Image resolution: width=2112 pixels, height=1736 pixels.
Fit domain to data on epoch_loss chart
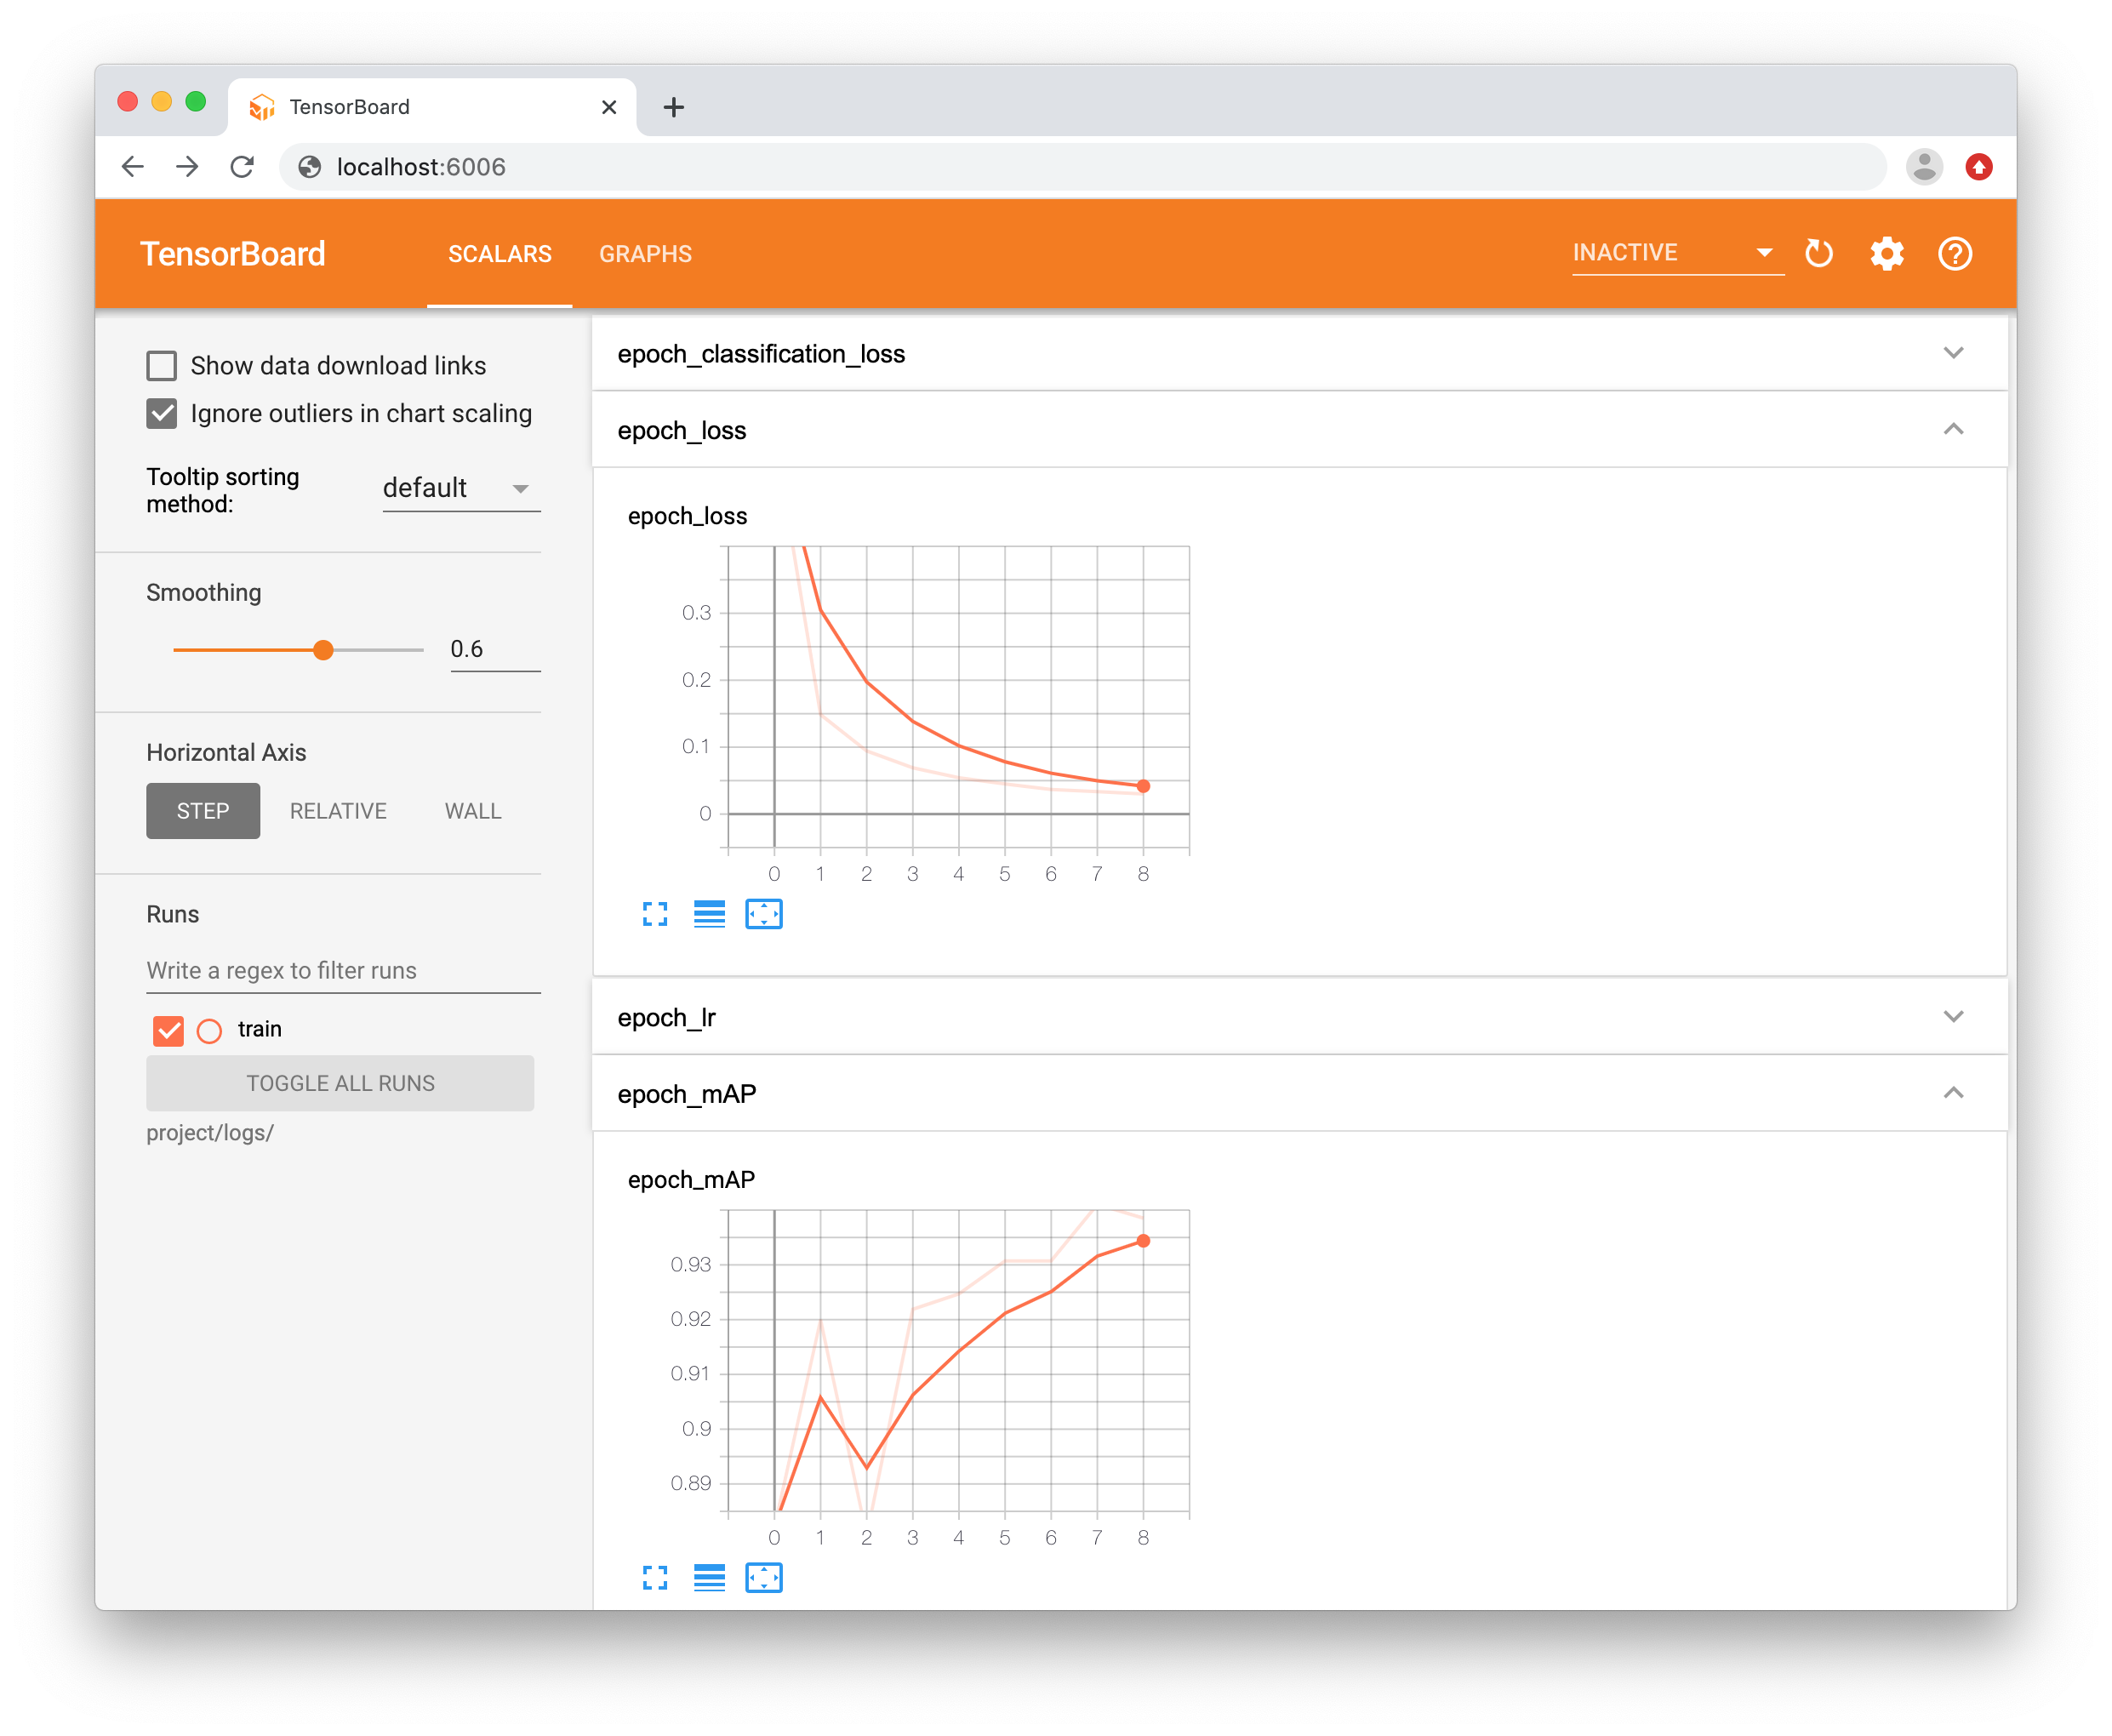pos(764,914)
